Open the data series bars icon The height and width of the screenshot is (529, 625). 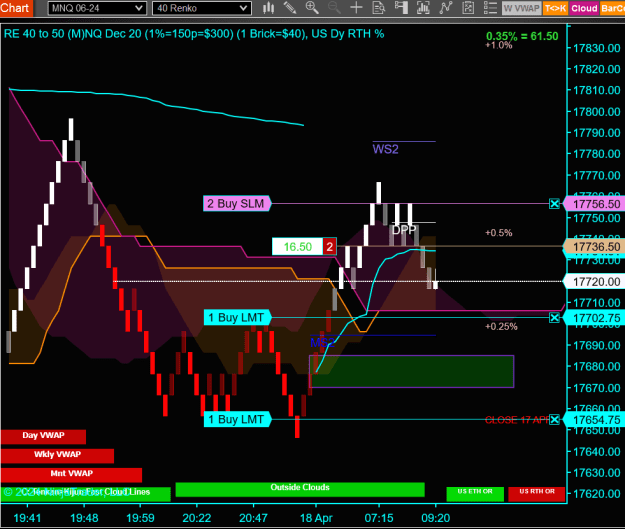(x=423, y=8)
